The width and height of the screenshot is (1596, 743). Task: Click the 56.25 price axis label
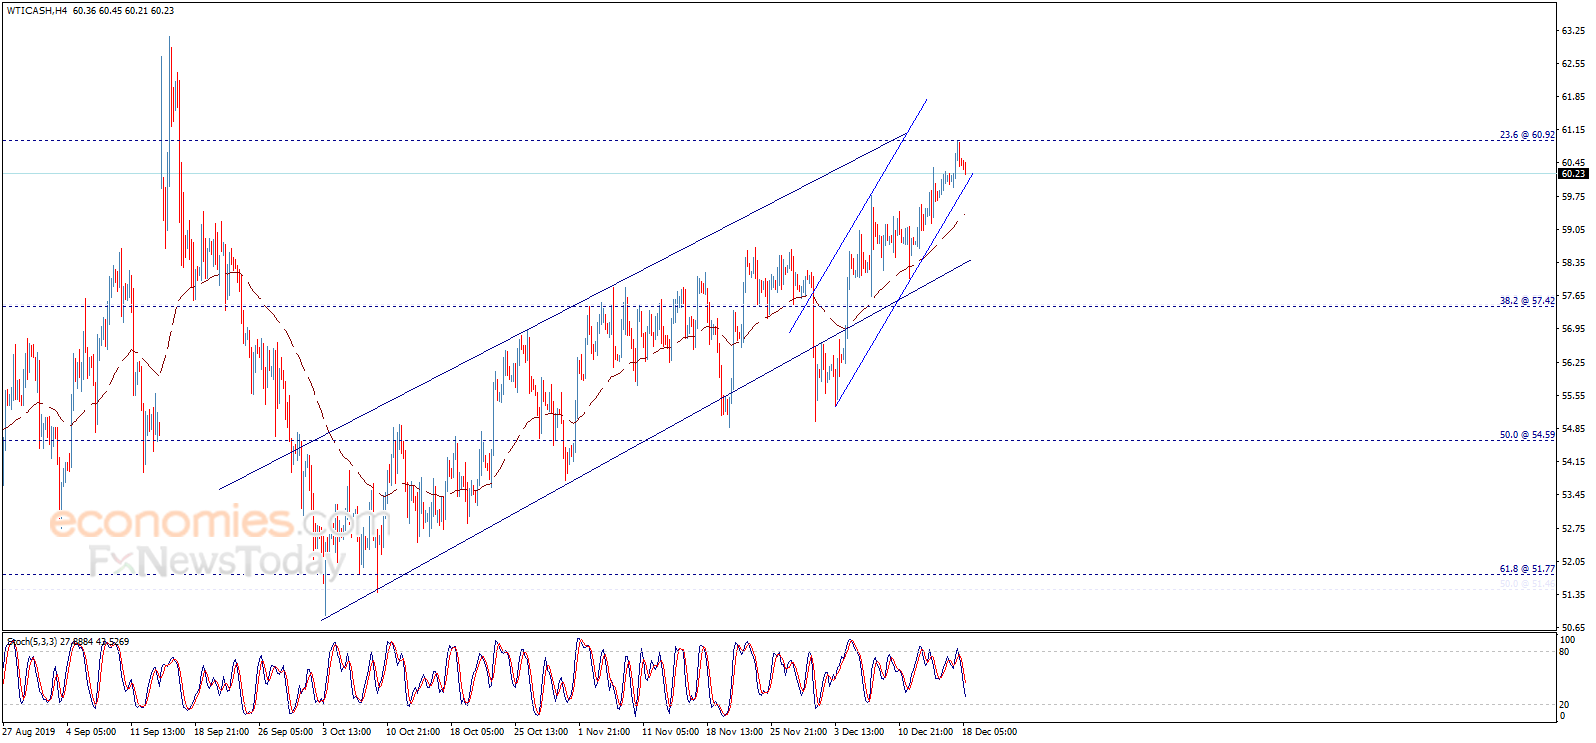click(1573, 363)
